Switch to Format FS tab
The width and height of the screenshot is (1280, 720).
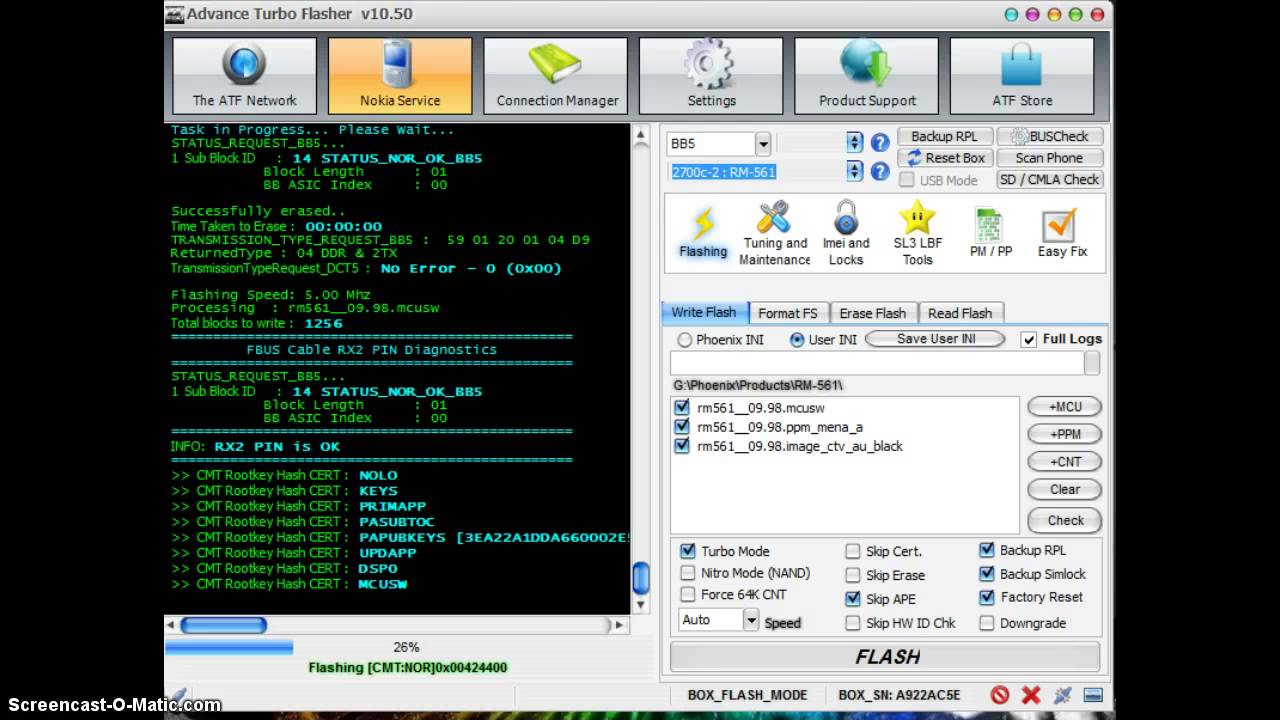coord(787,313)
